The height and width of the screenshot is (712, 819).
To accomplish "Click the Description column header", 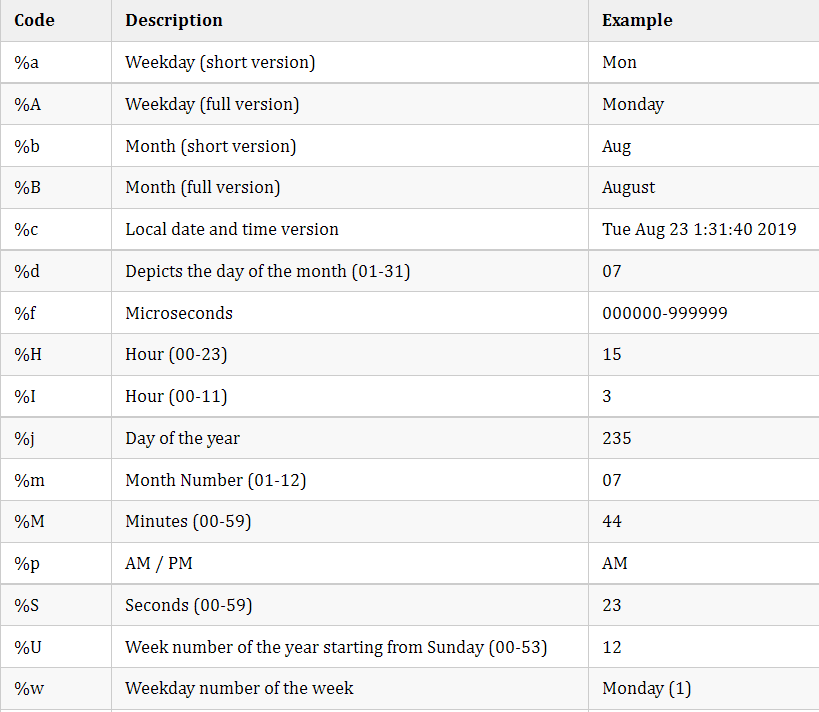I will coord(174,20).
